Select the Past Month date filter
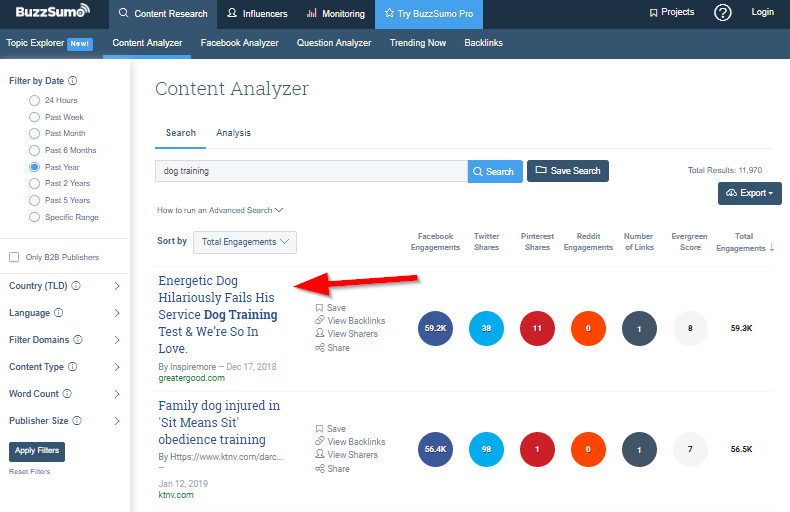790x512 pixels. [x=34, y=134]
